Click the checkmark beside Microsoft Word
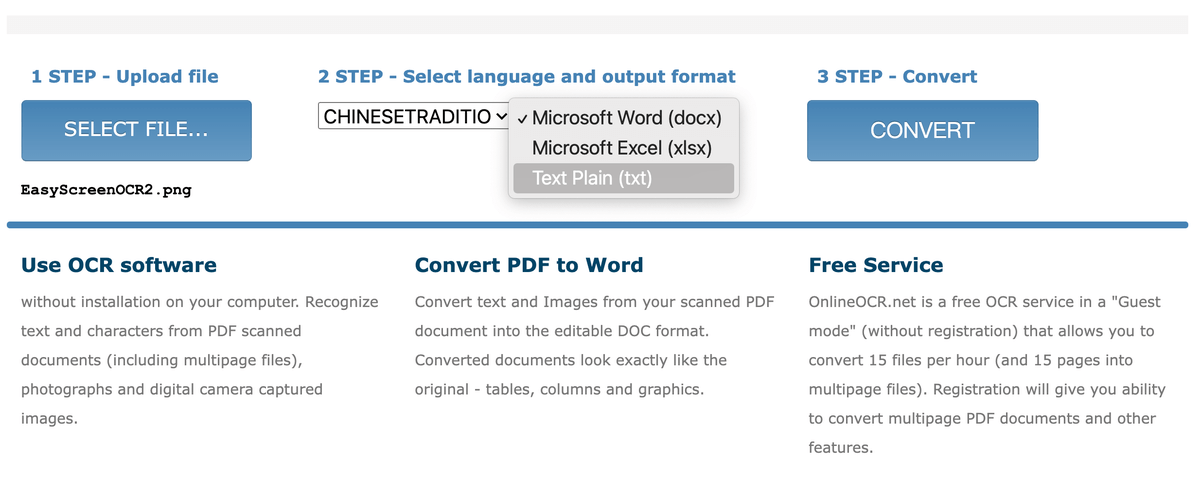The height and width of the screenshot is (479, 1200). coord(524,118)
